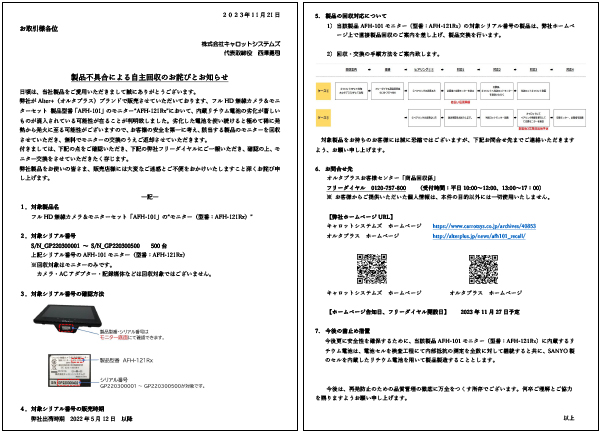Click the first yellow case box in flowchart
Screen dimensions: 600x436
pyautogui.click(x=323, y=91)
